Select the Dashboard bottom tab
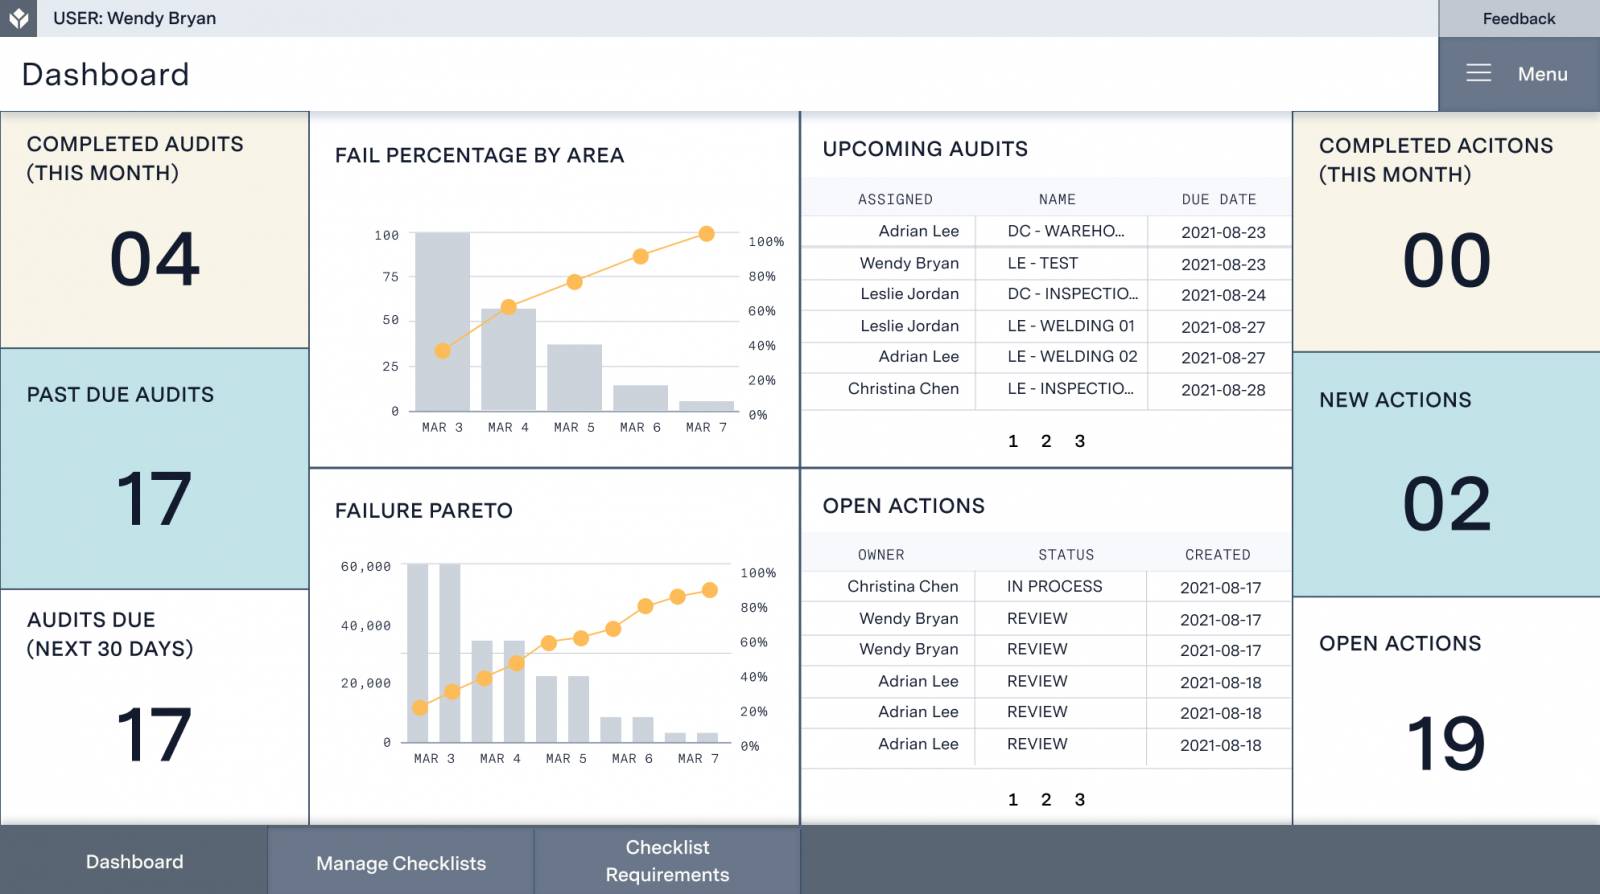Viewport: 1600px width, 894px height. 134,861
